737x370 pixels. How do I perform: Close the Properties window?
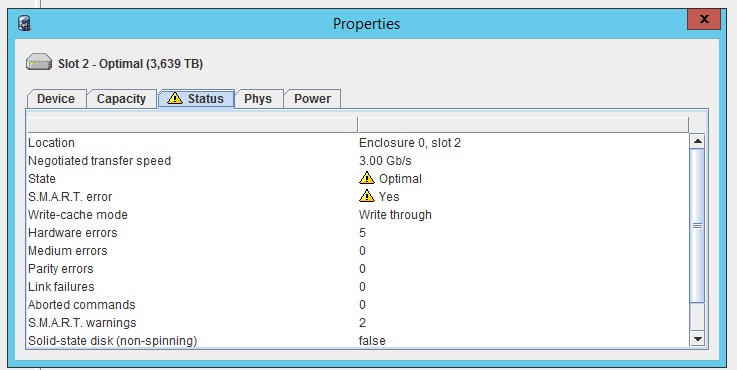(704, 20)
